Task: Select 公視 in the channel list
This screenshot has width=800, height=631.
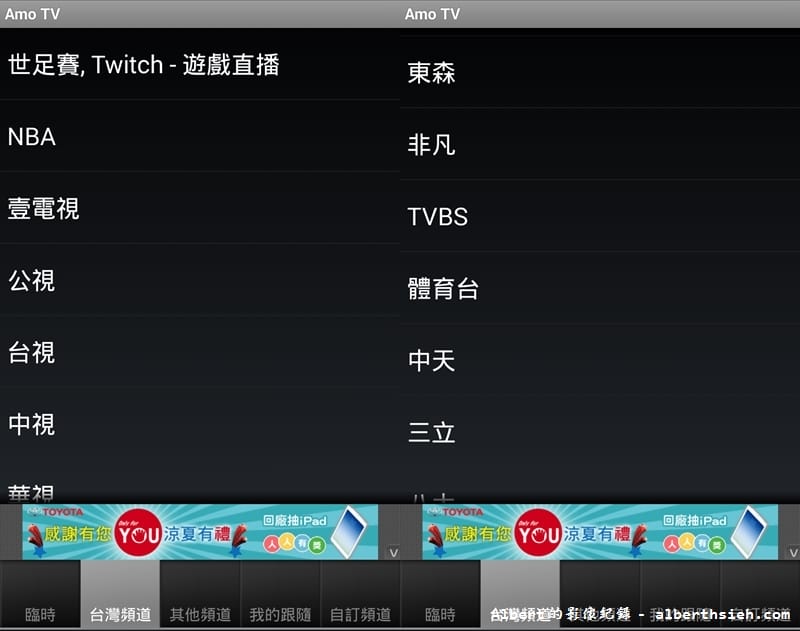Action: click(200, 280)
